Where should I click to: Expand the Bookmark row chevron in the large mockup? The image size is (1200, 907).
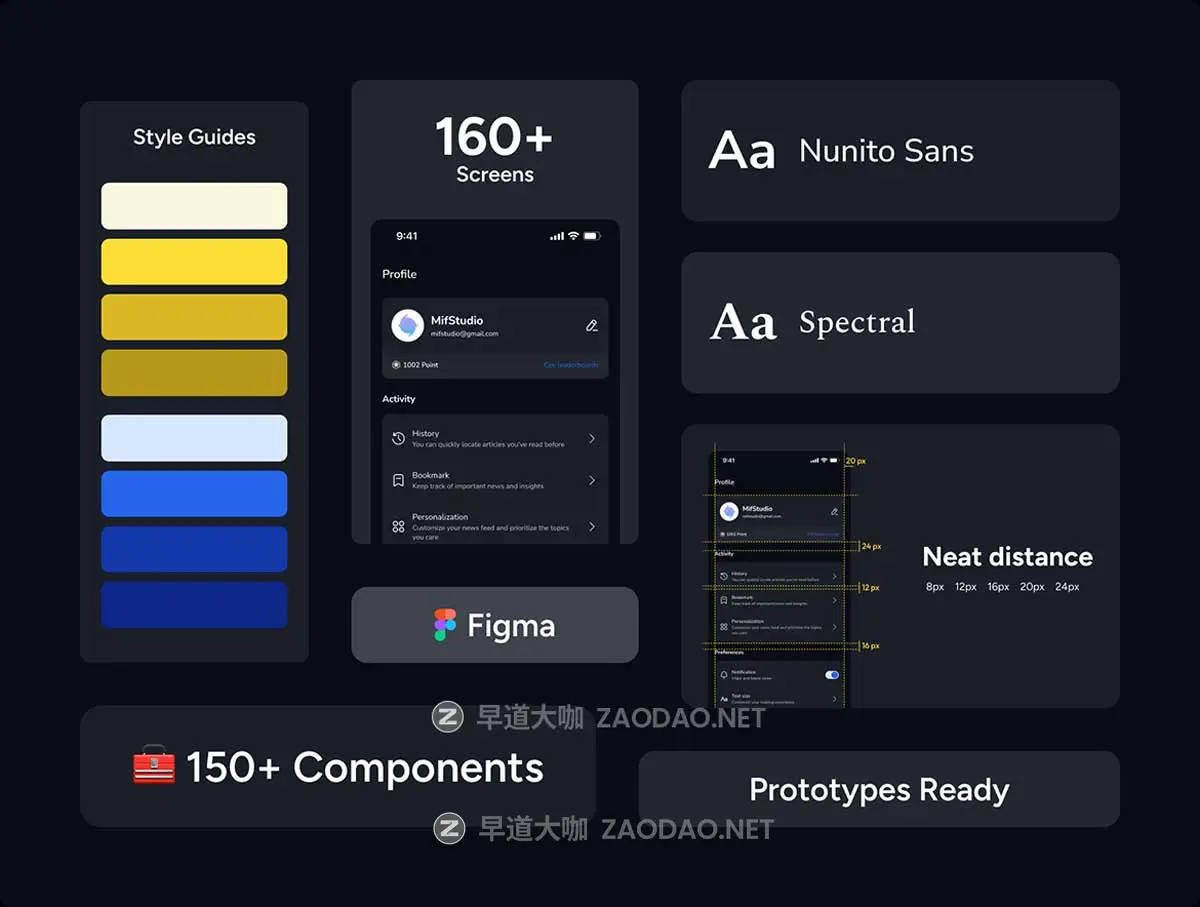coord(592,481)
